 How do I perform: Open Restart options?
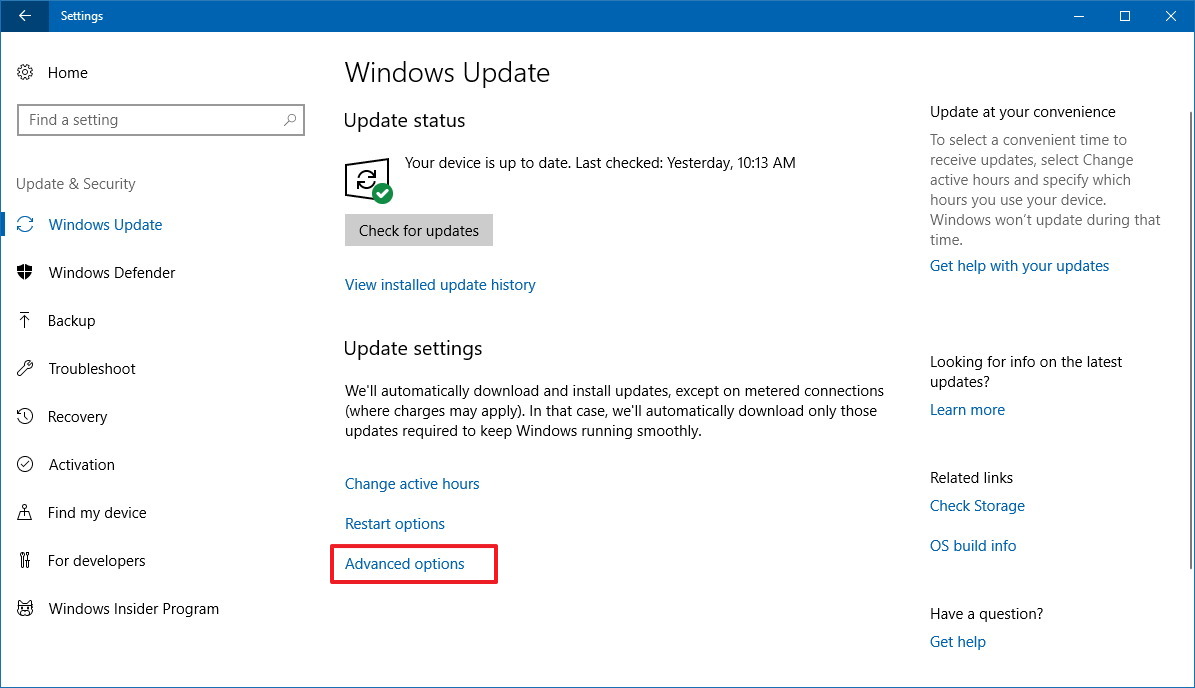[x=394, y=523]
